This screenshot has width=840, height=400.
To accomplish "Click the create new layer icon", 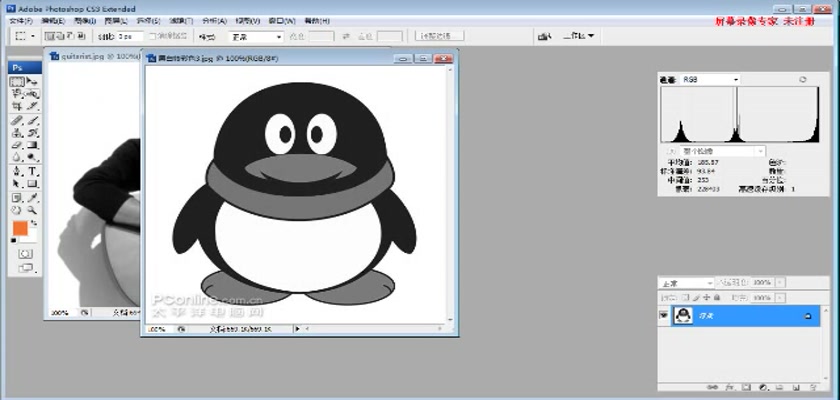I will [796, 387].
